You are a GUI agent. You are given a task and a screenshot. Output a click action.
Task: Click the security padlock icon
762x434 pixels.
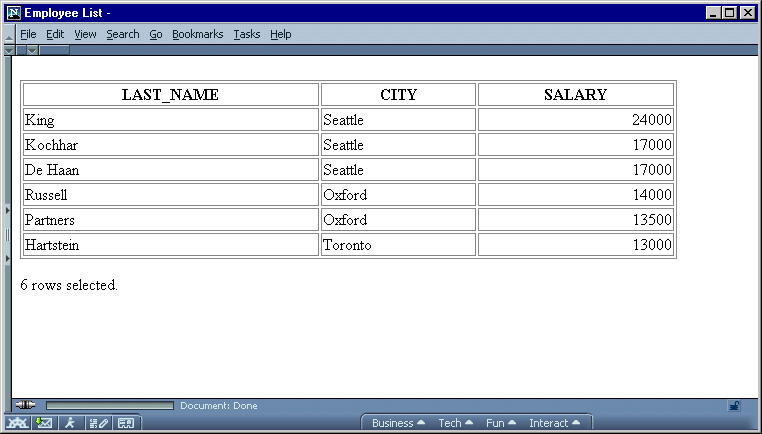coord(734,406)
